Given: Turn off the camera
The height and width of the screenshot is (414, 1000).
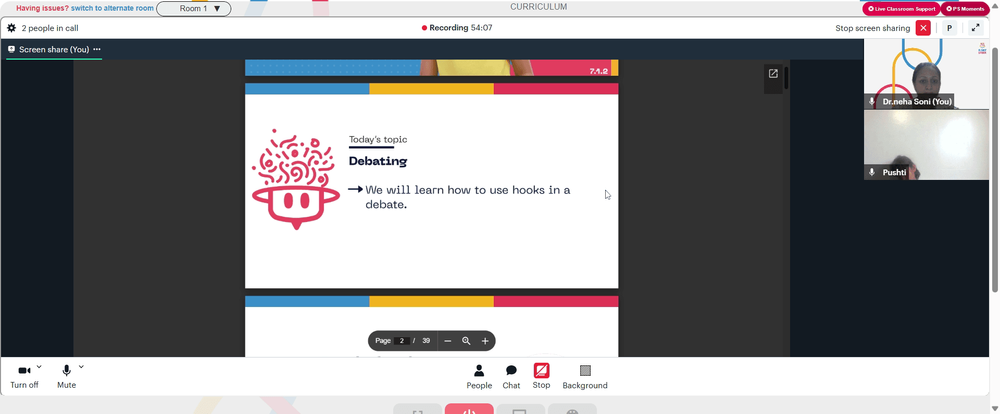Looking at the screenshot, I should (24, 376).
